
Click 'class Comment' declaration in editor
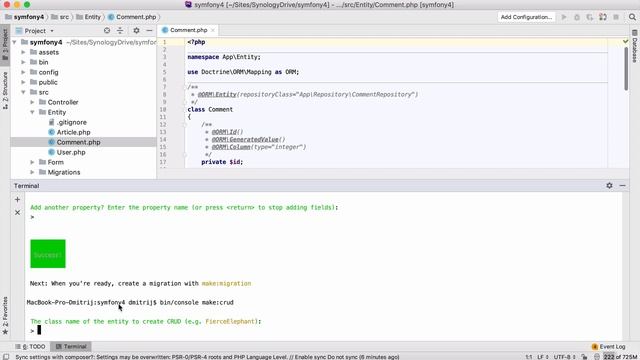pos(210,109)
